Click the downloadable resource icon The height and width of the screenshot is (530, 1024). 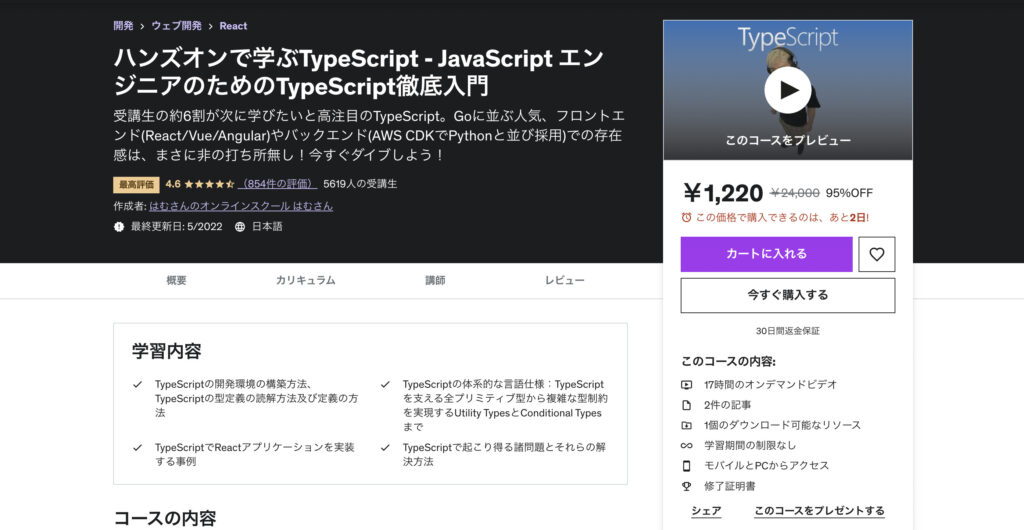click(x=686, y=425)
